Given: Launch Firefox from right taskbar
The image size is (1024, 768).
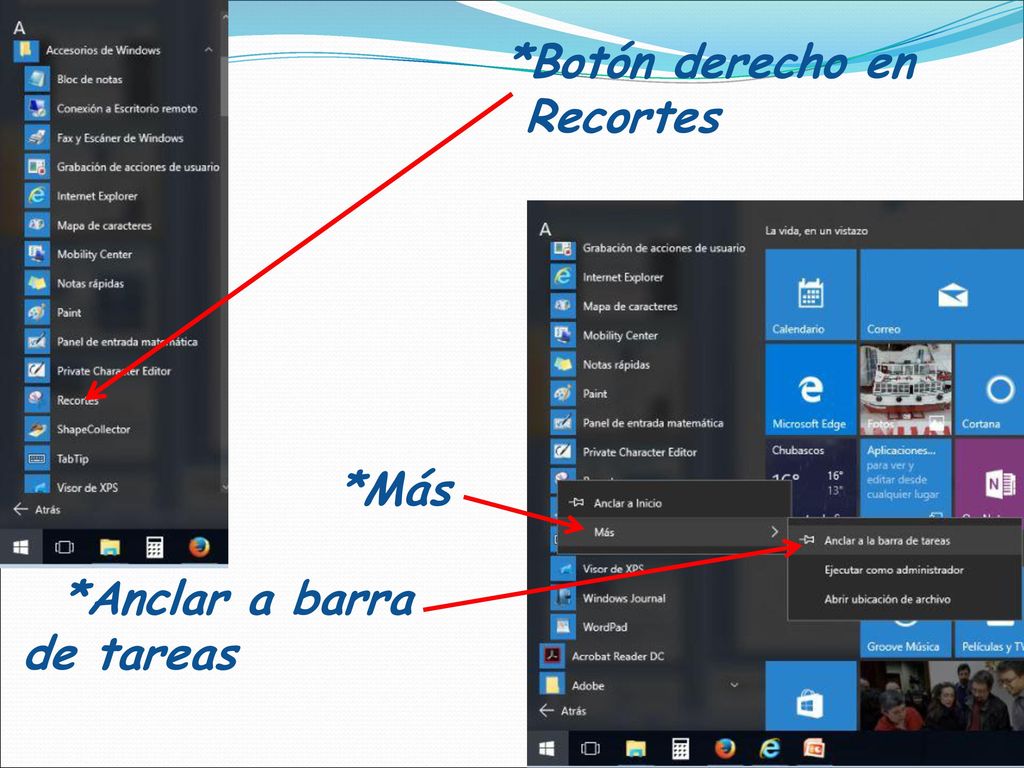Looking at the screenshot, I should [x=725, y=748].
